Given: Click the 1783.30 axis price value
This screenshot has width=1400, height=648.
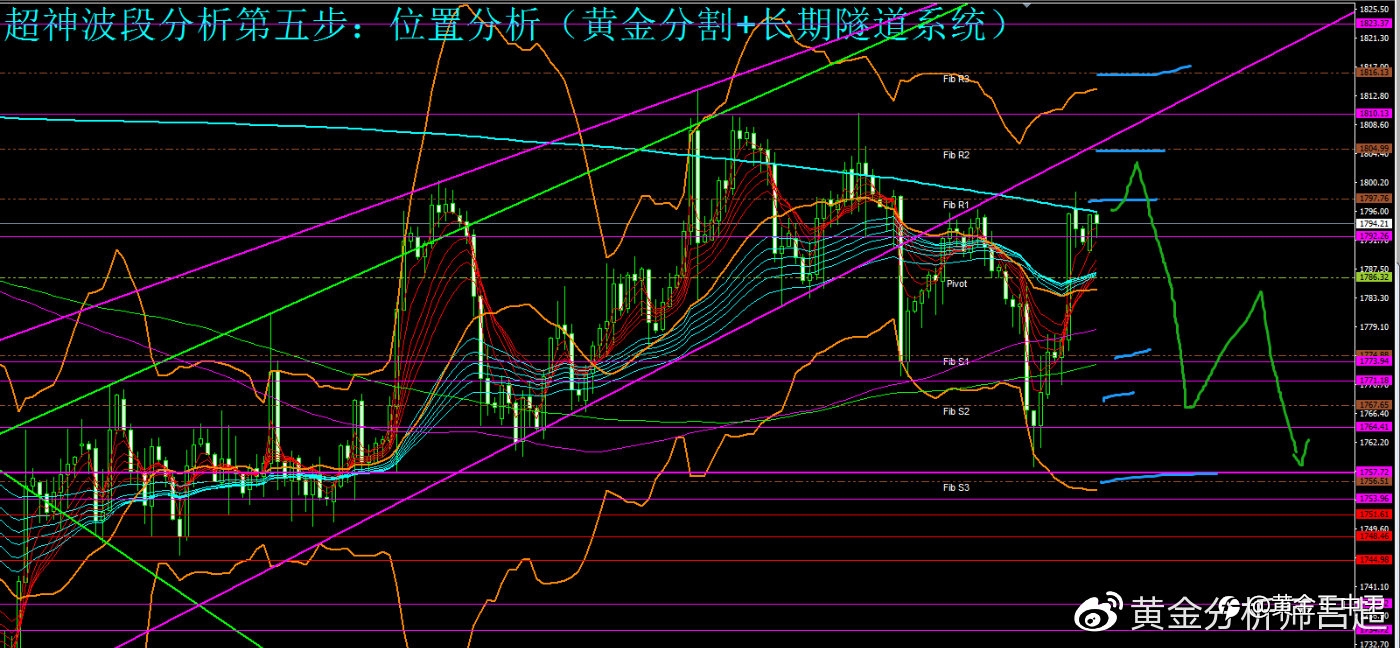Looking at the screenshot, I should click(x=1374, y=298).
